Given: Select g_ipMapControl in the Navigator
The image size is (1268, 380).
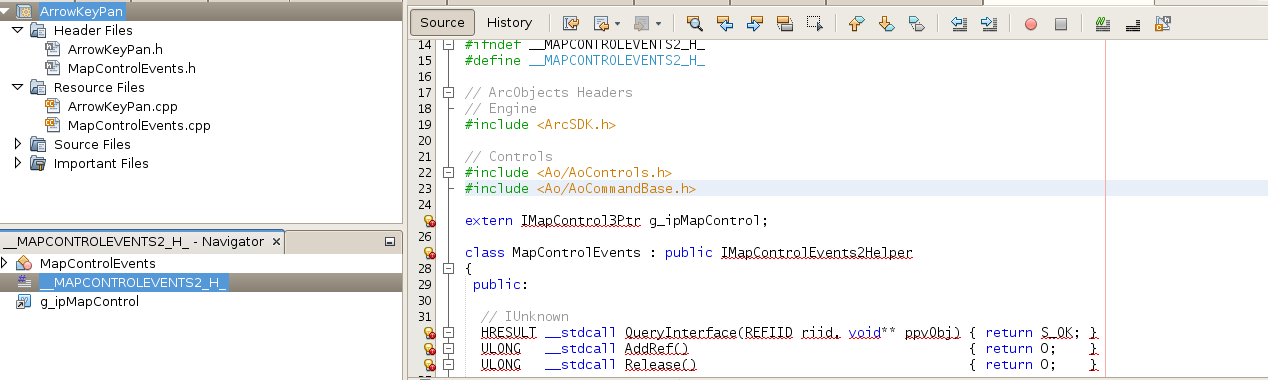Looking at the screenshot, I should pos(89,301).
